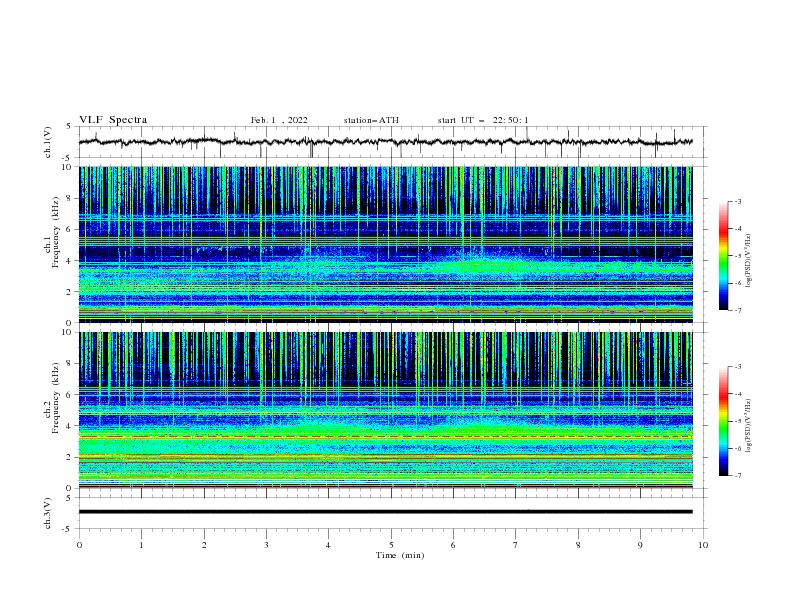Click time axis tick label "6"

coord(453,545)
